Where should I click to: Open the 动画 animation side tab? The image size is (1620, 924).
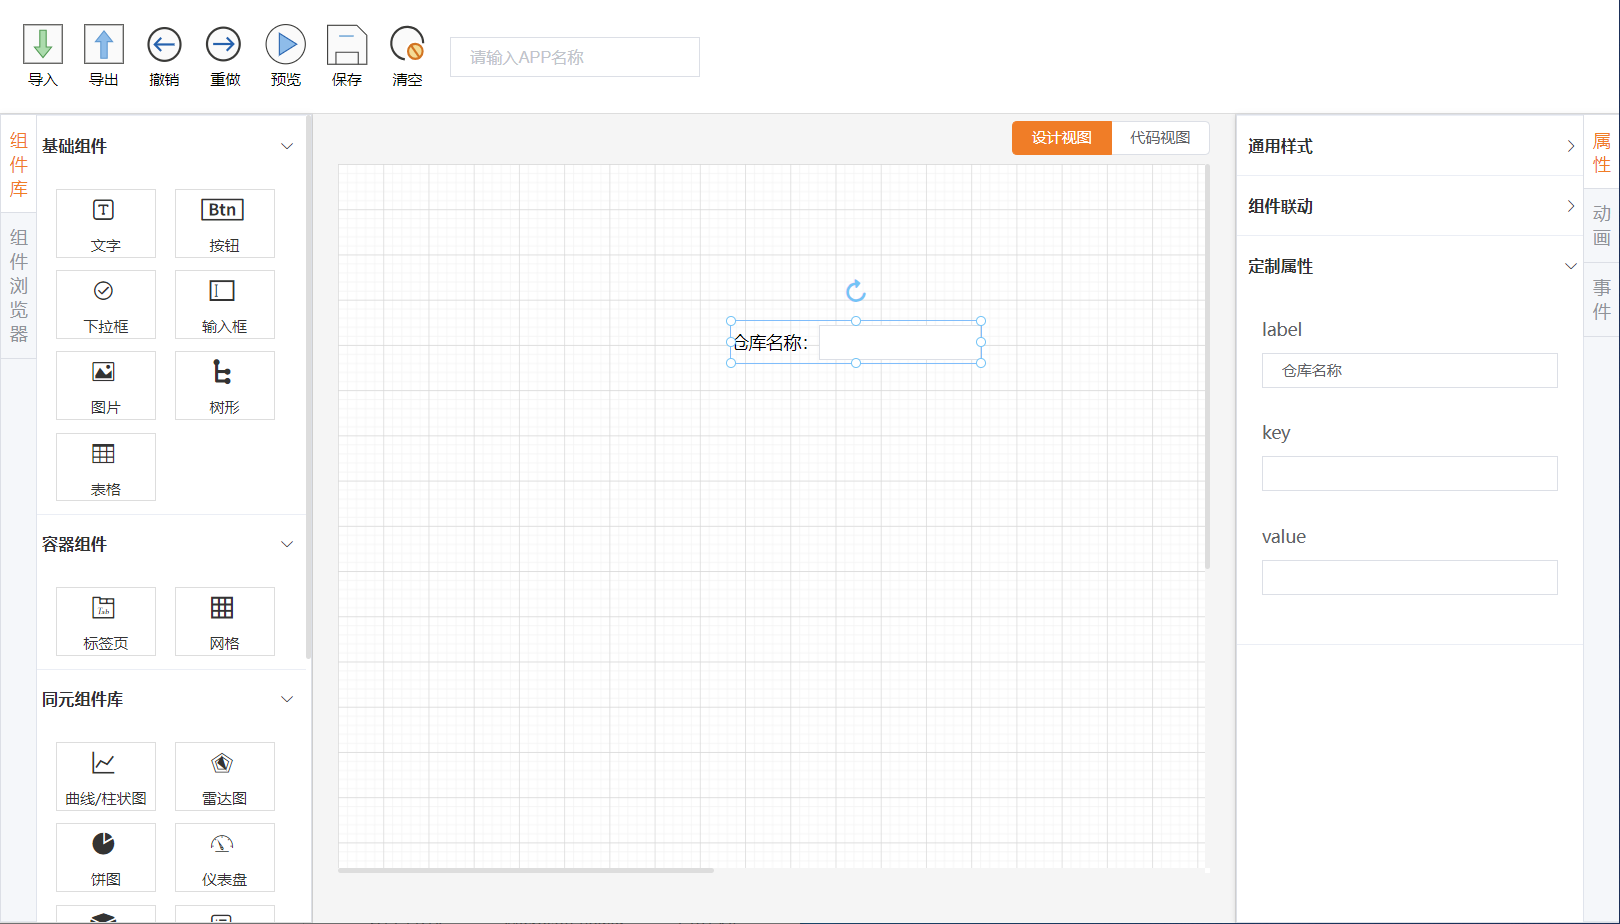tap(1602, 225)
